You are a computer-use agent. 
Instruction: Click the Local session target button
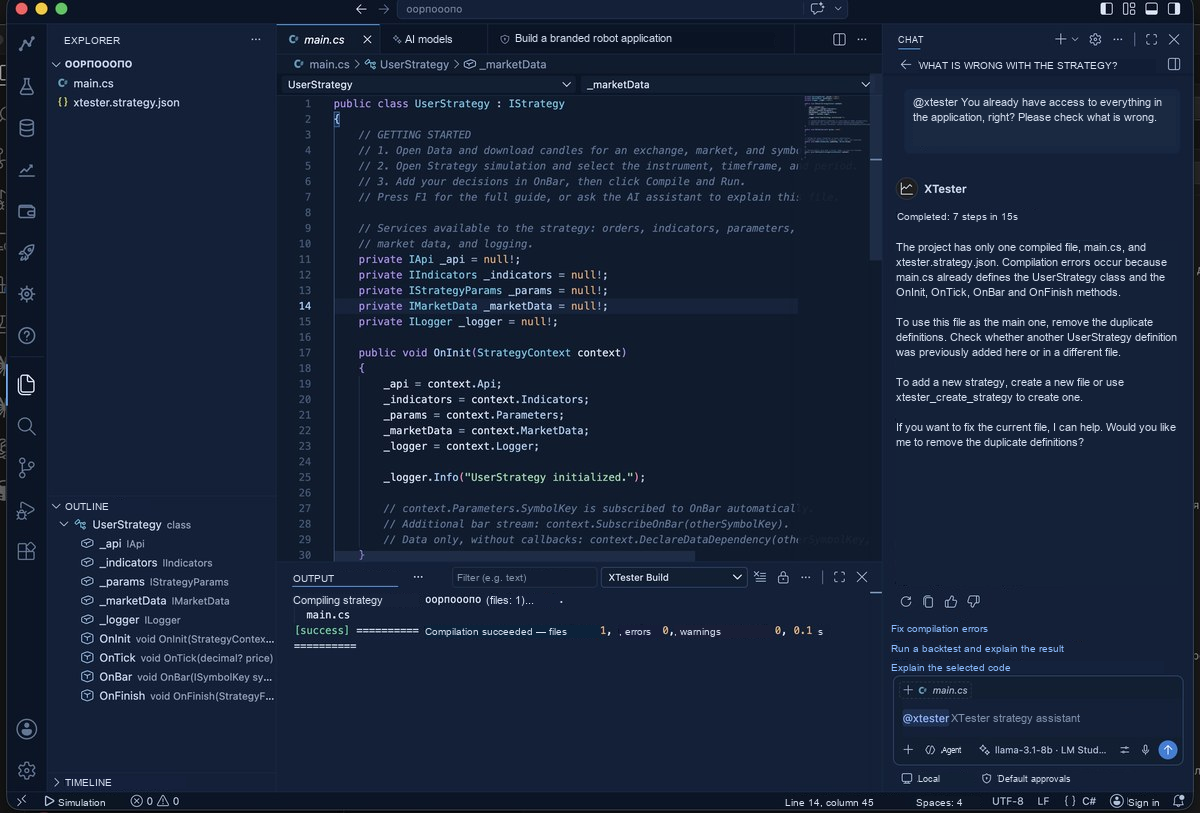921,778
